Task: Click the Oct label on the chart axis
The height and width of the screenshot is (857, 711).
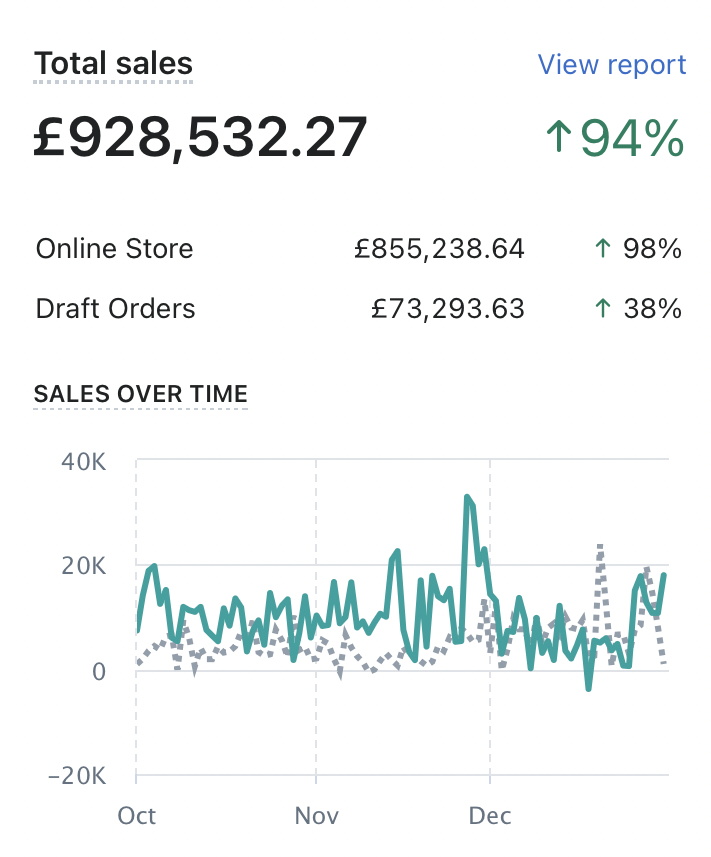Action: 137,816
